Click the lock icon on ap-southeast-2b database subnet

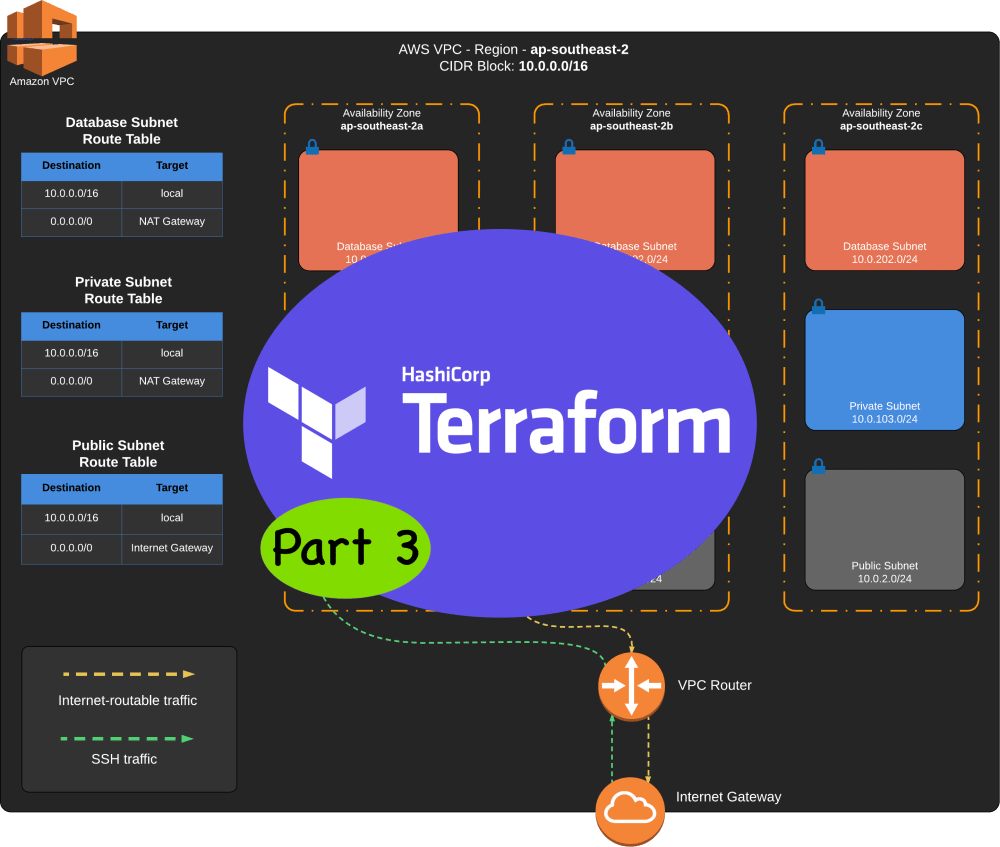point(569,147)
